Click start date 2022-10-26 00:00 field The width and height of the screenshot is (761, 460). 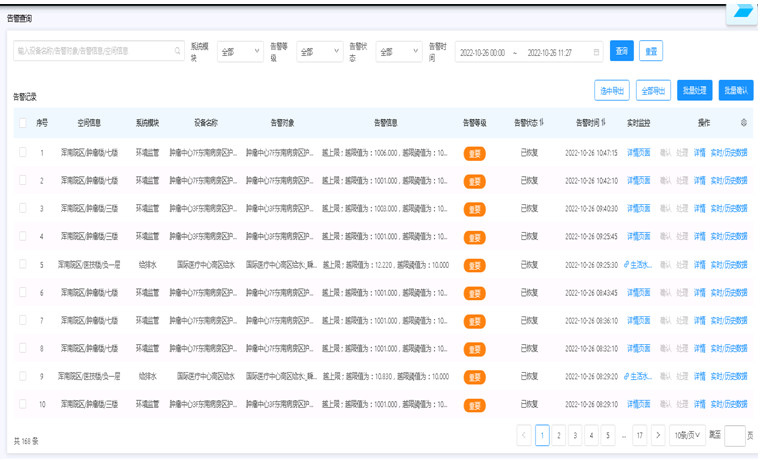(x=482, y=52)
